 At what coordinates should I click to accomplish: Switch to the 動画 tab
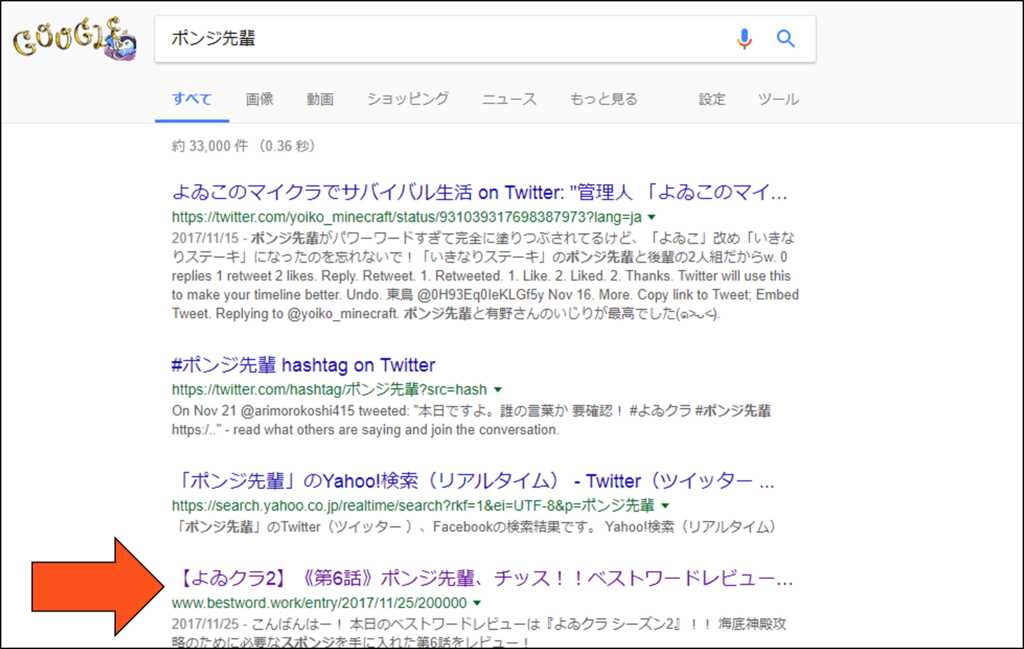click(320, 99)
